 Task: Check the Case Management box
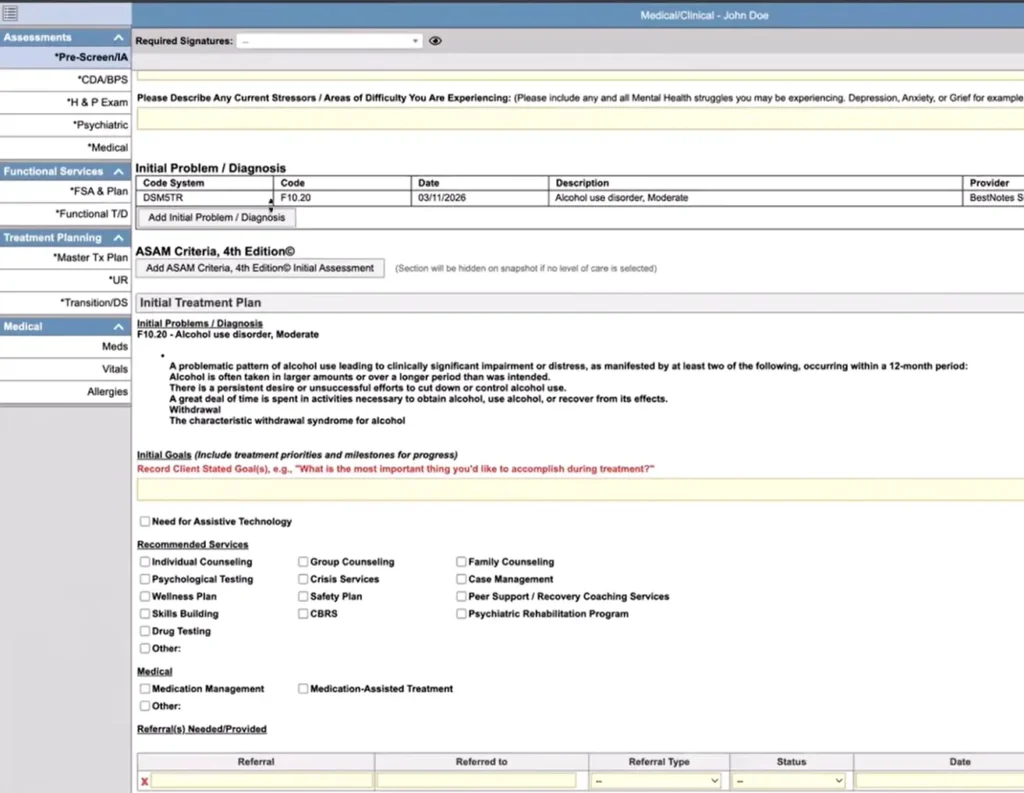point(461,579)
